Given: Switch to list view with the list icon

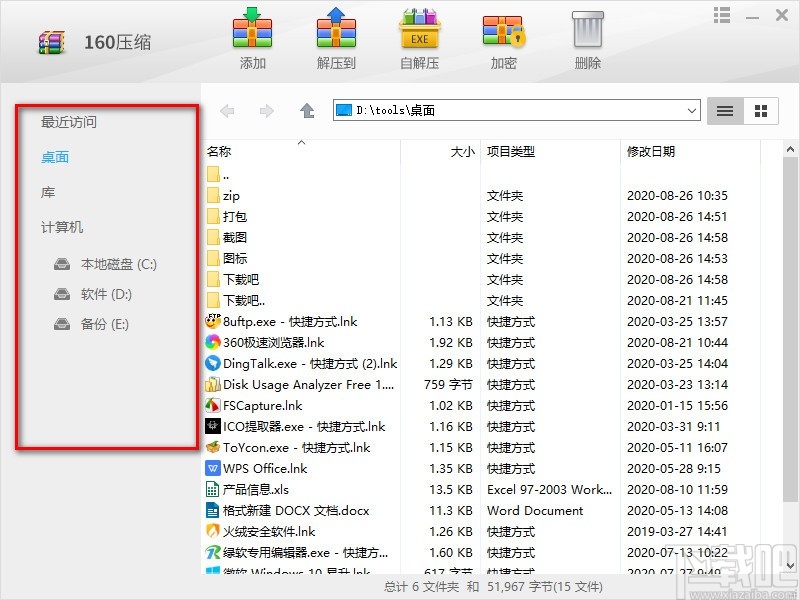Looking at the screenshot, I should 724,111.
